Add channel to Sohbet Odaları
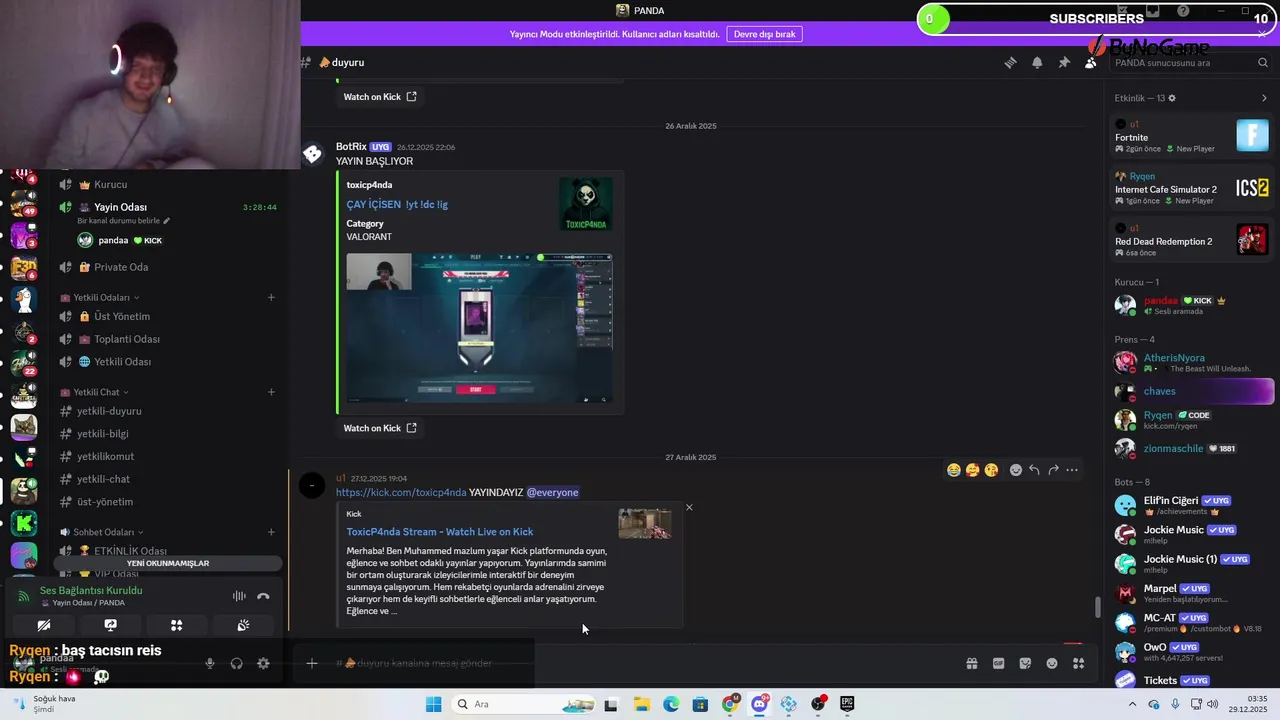Image resolution: width=1280 pixels, height=720 pixels. [271, 532]
